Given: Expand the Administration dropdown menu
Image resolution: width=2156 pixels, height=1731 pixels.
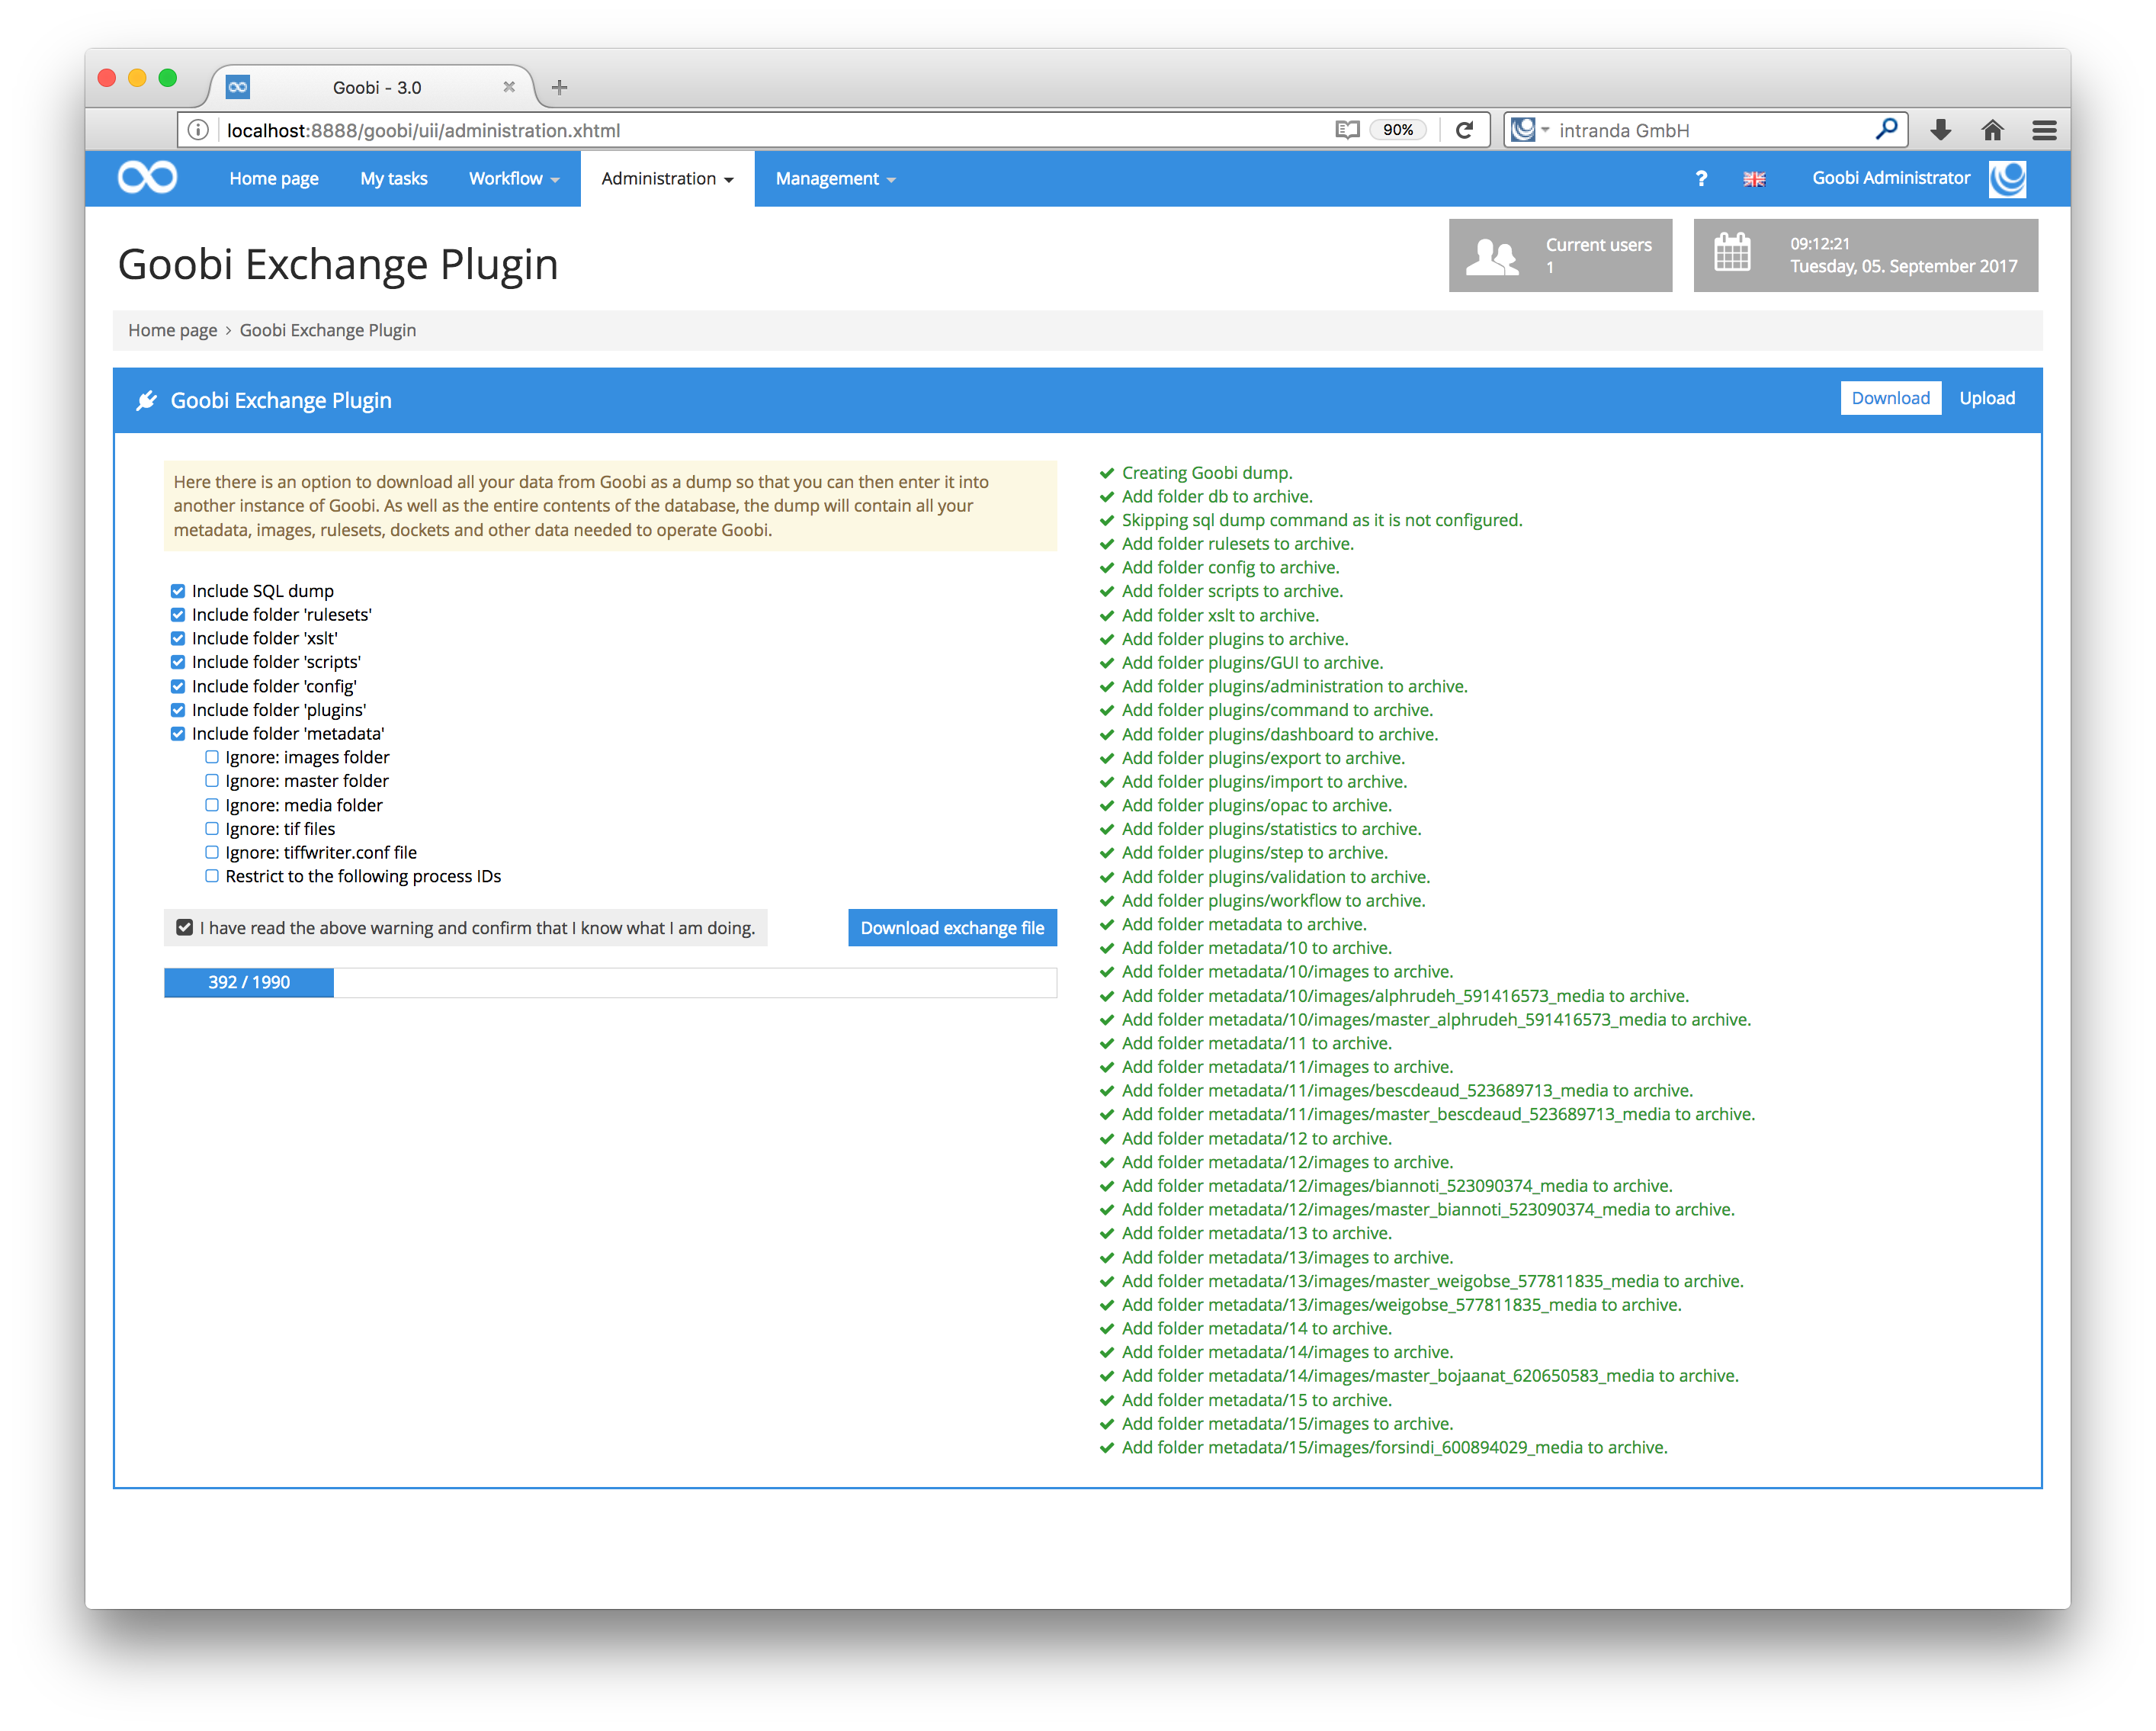Looking at the screenshot, I should 667,179.
